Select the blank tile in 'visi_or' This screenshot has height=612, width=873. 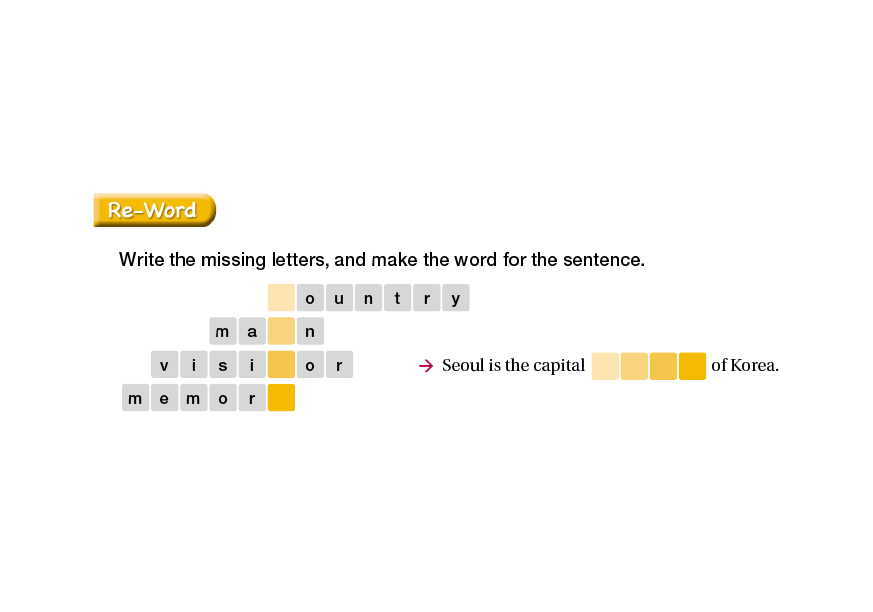click(x=281, y=365)
